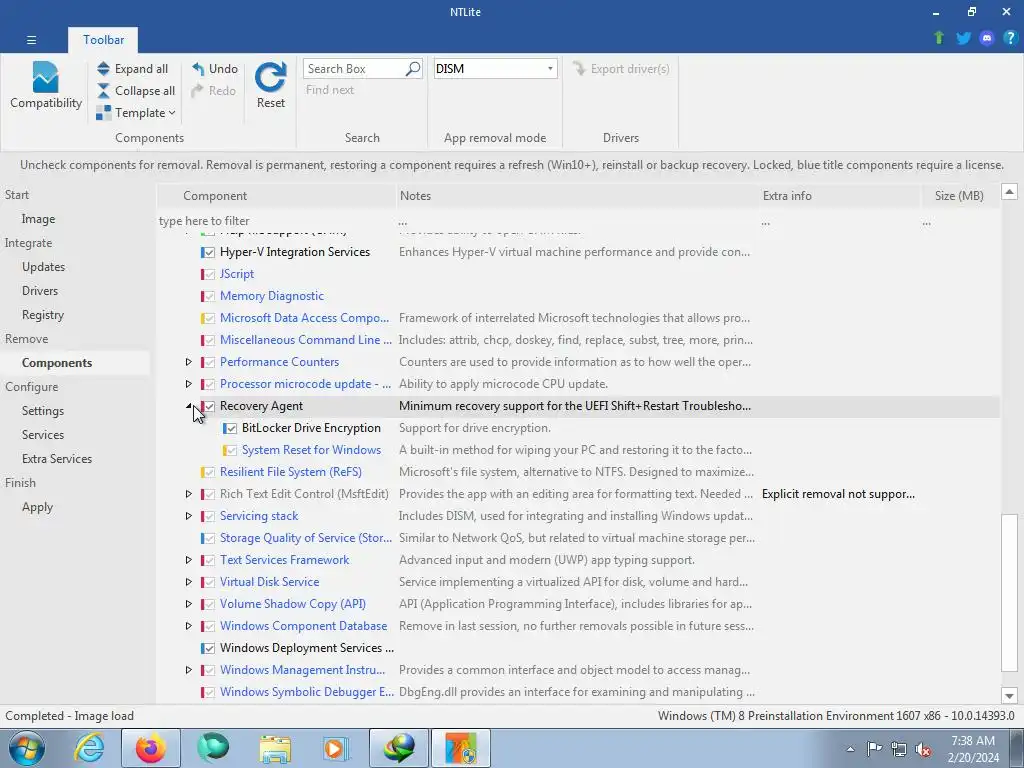Go to the Apply page
Image resolution: width=1024 pixels, height=768 pixels.
point(37,507)
